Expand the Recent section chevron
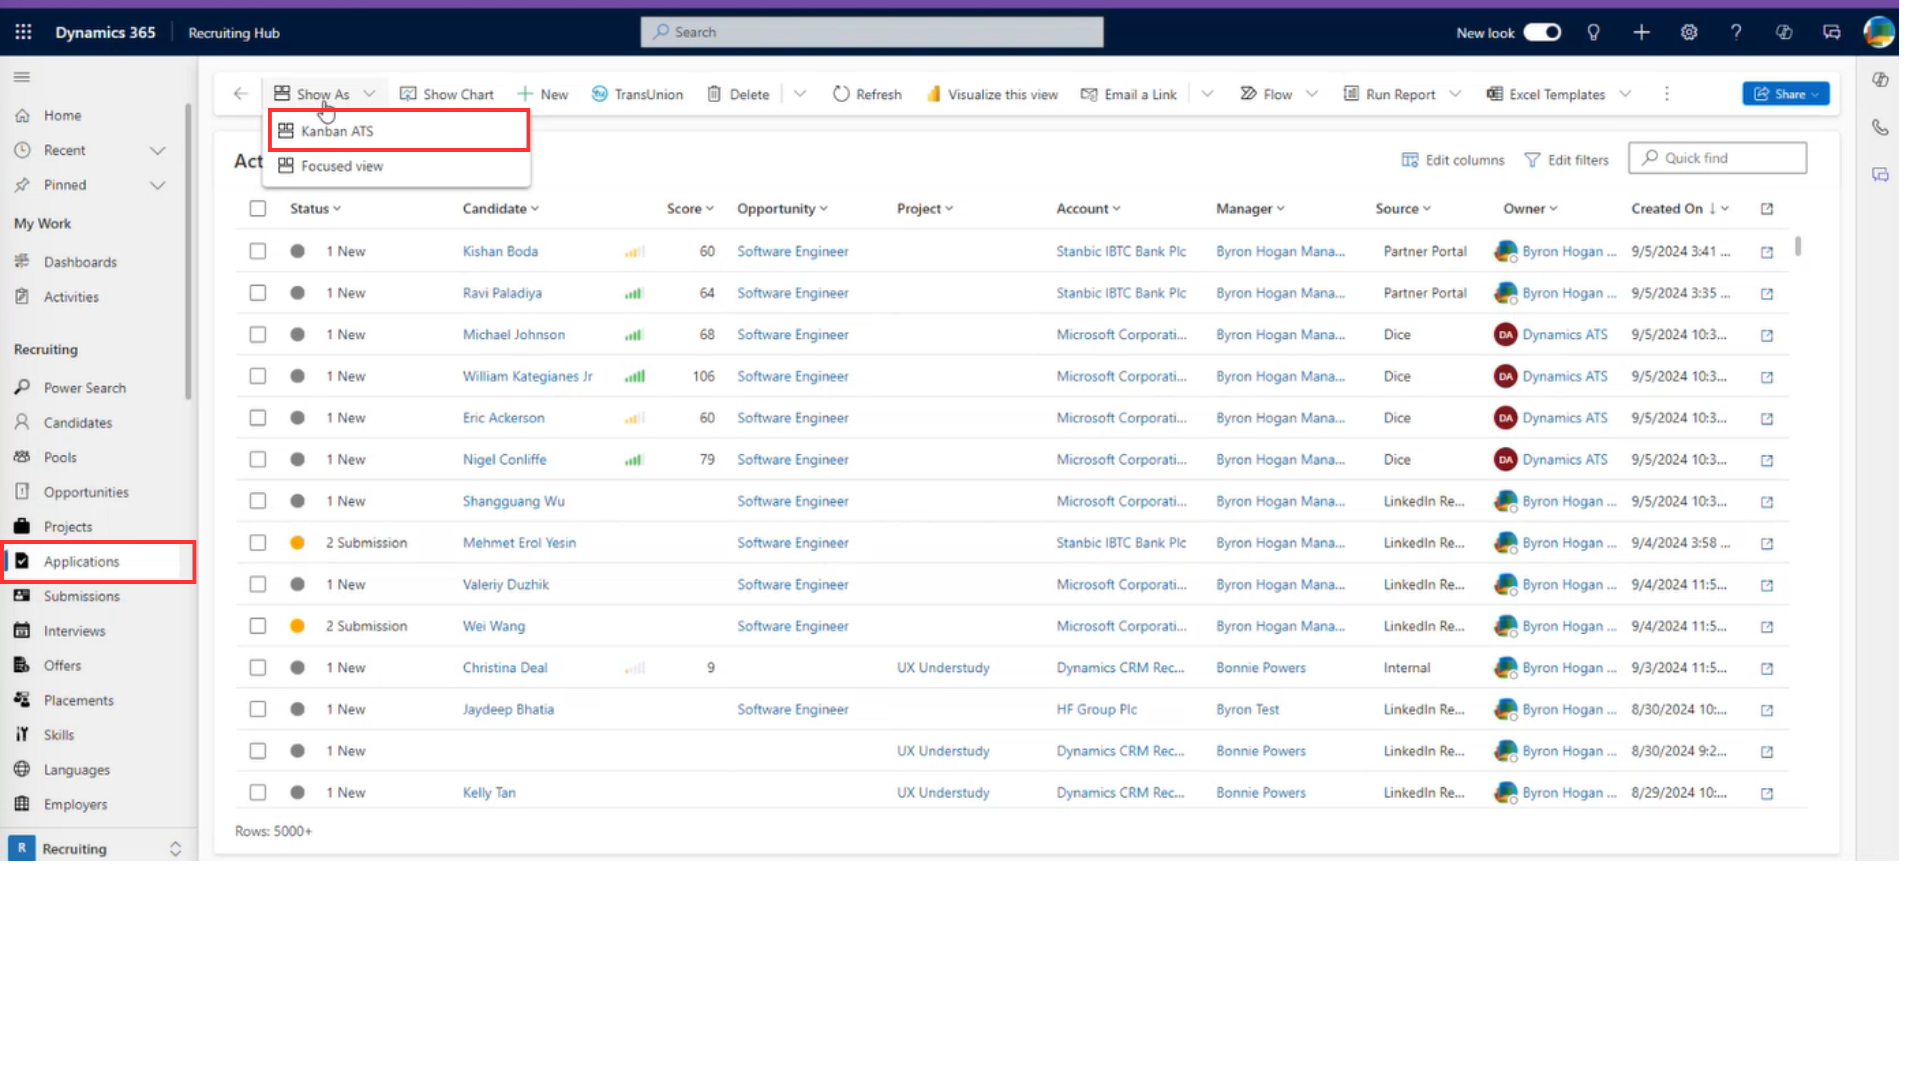 [157, 151]
